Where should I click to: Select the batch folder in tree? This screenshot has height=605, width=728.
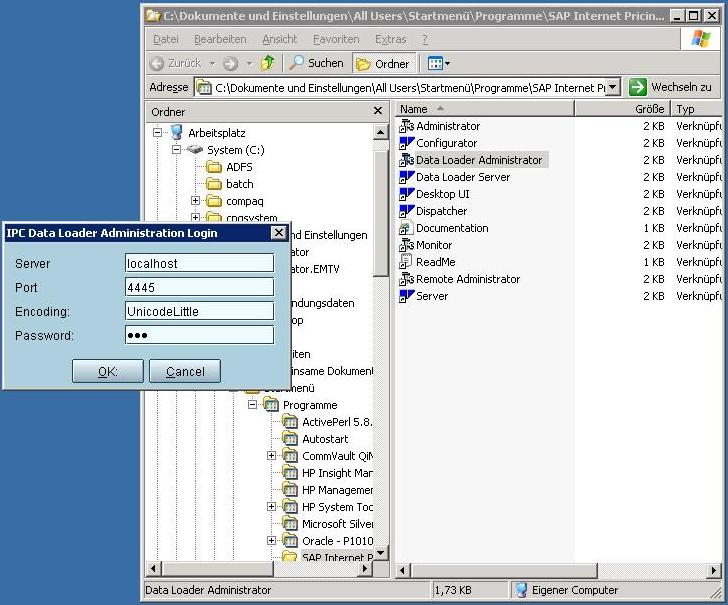tap(214, 184)
